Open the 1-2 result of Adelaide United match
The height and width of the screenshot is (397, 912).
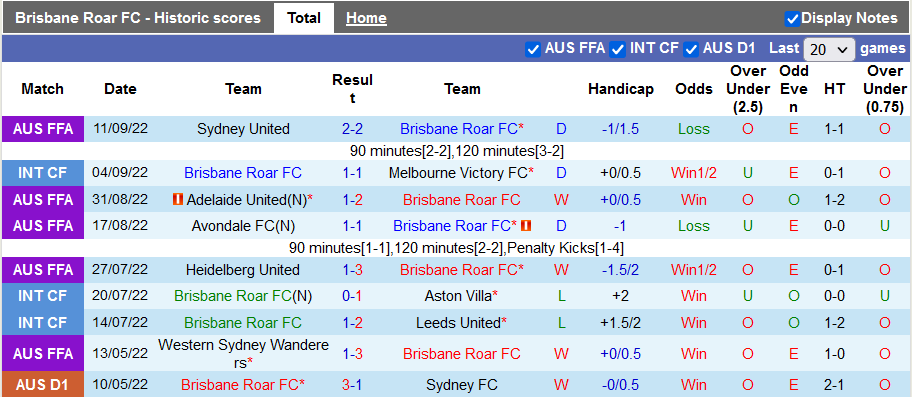352,200
